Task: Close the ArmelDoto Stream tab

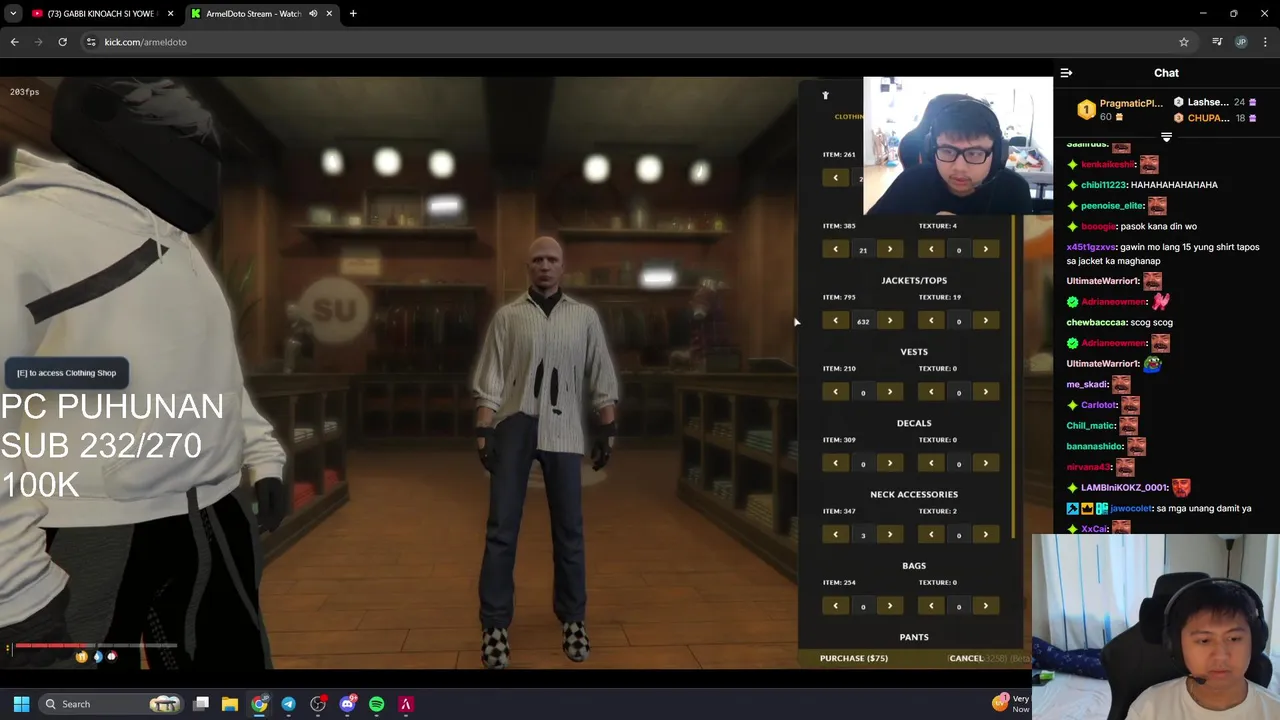Action: [329, 14]
